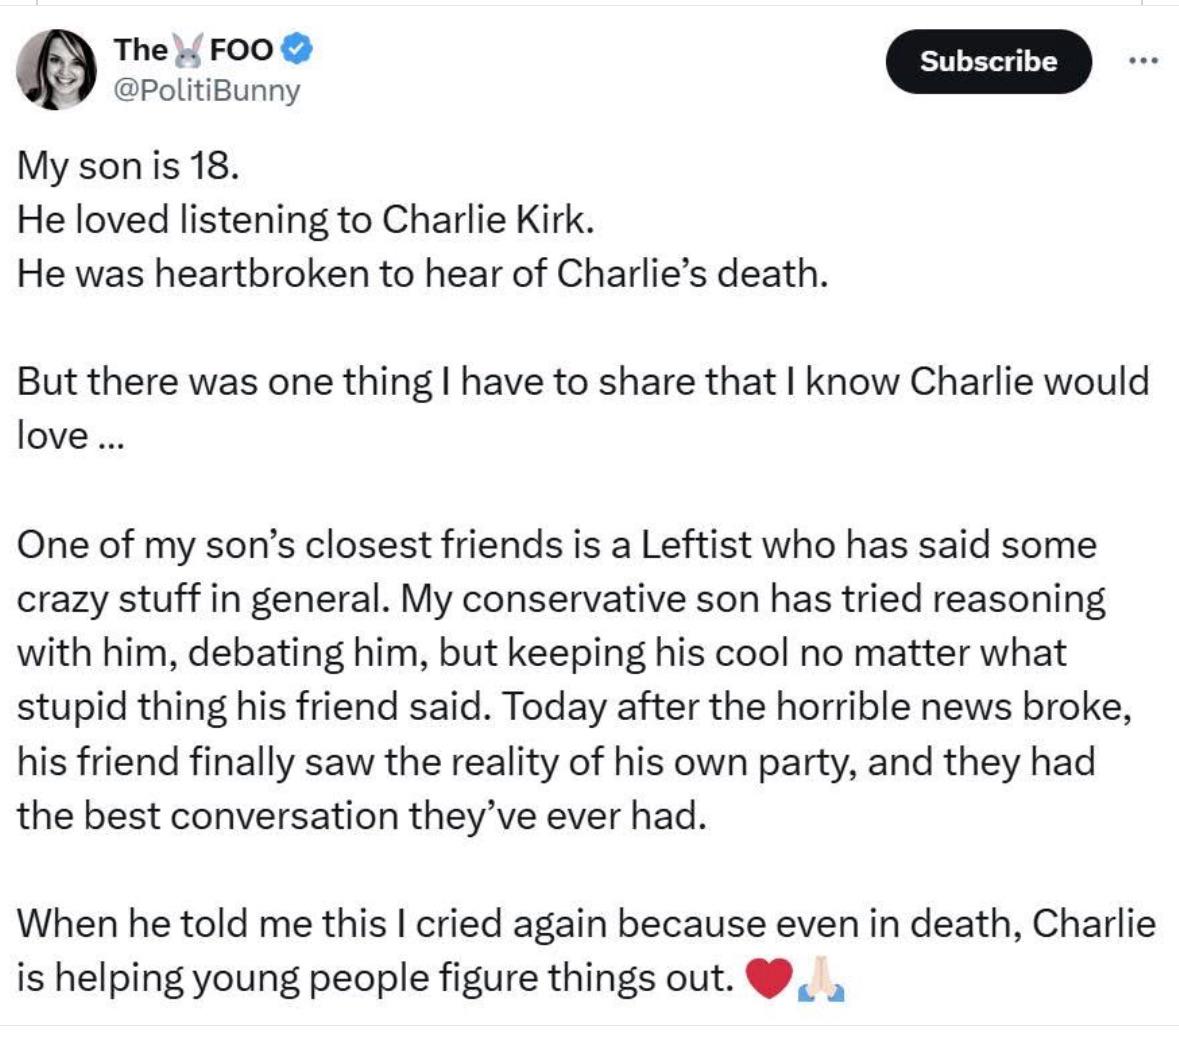1179x1044 pixels.
Task: Click the paragraph starting "But there was one thing"
Action: (583, 408)
